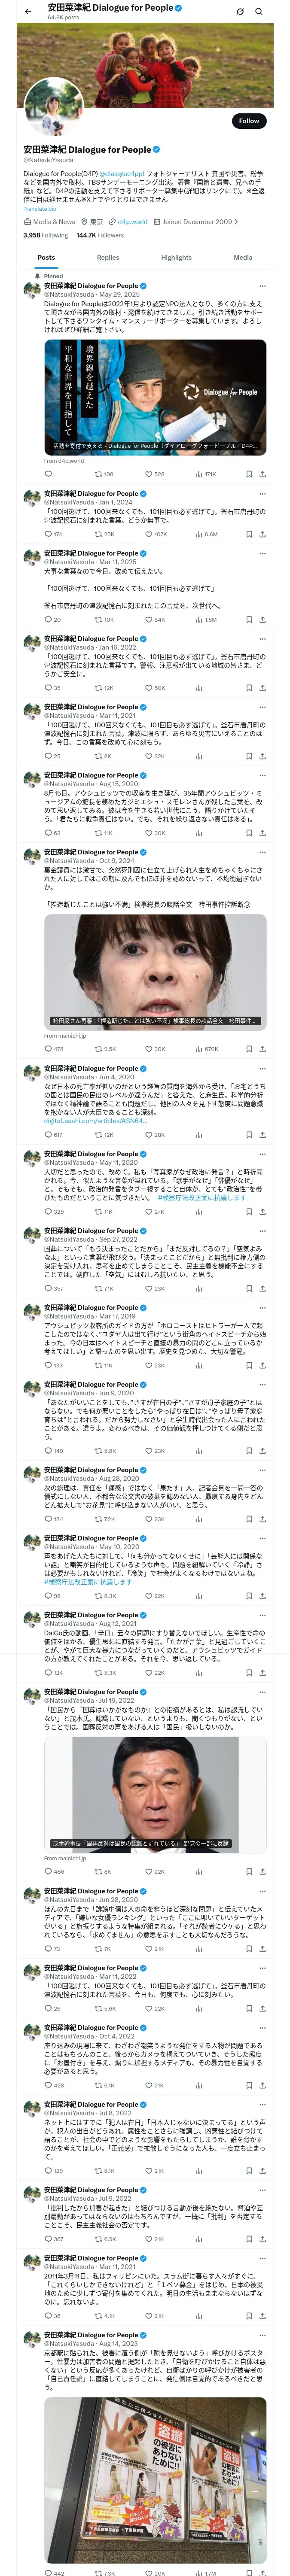Translate bio link under the description

(x=40, y=209)
